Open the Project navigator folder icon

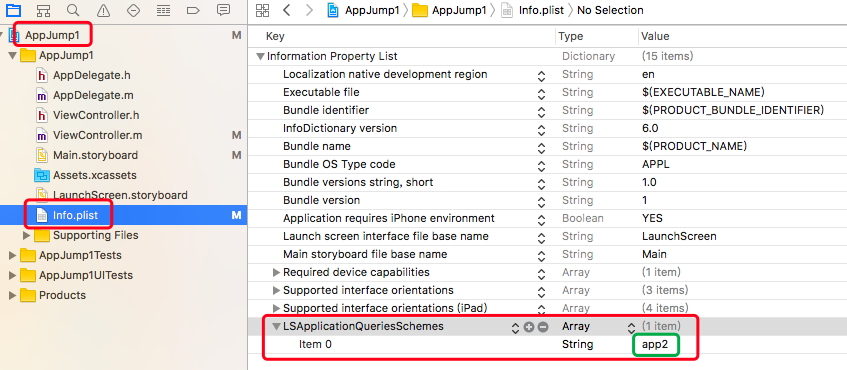tap(12, 10)
